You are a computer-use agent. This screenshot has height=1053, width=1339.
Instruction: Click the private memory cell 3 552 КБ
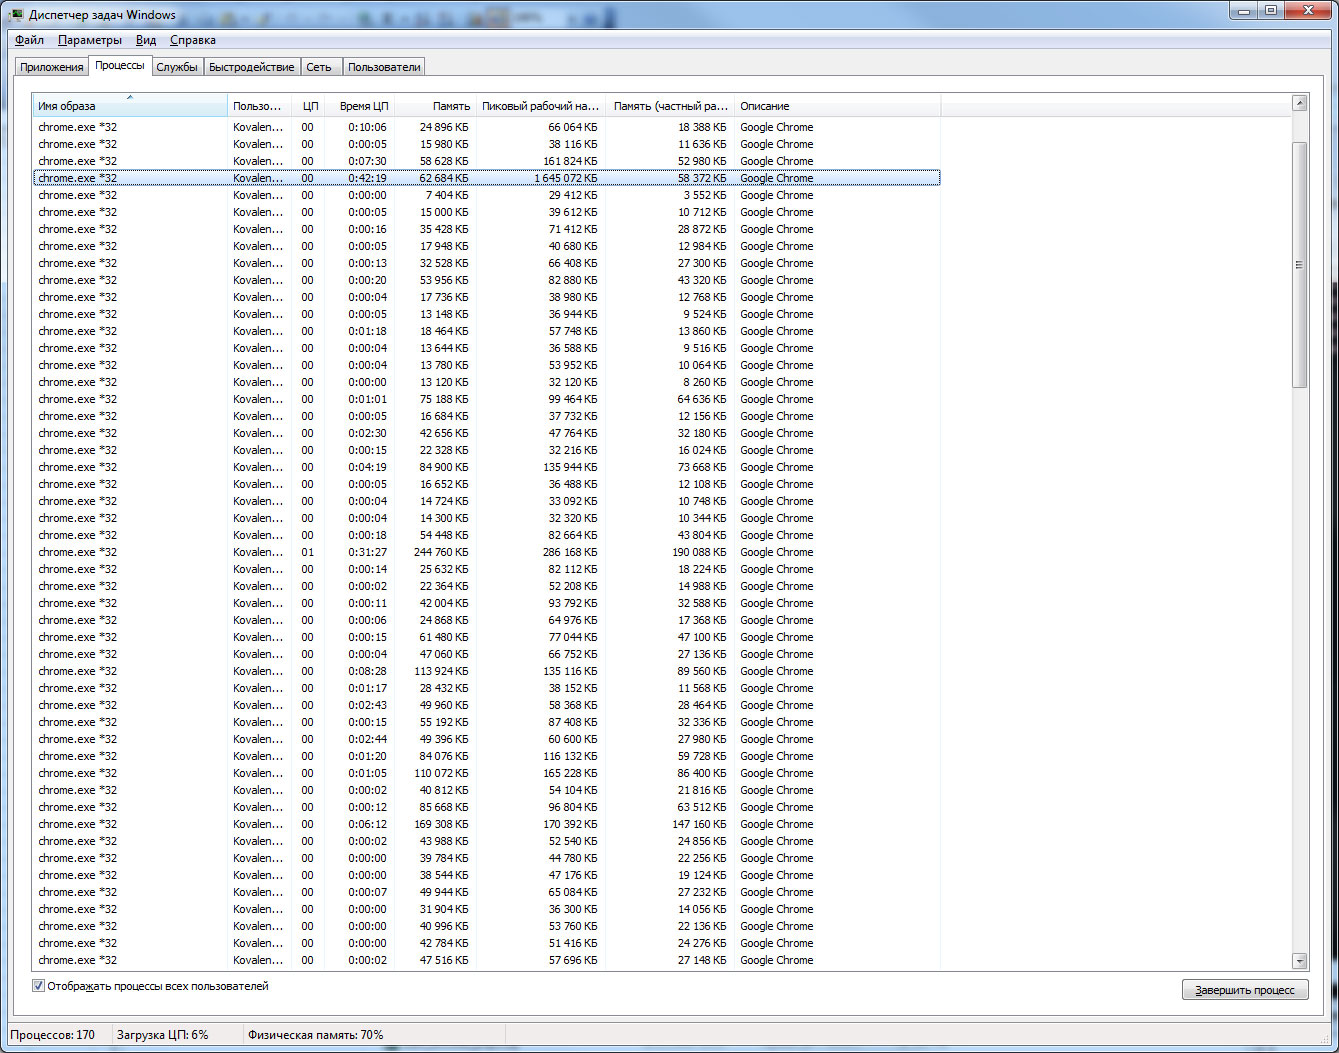[705, 195]
